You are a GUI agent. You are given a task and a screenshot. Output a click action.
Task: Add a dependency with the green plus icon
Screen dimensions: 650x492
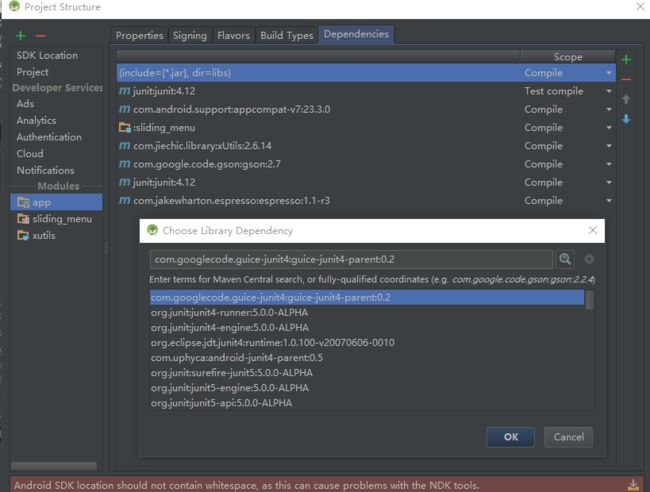[x=626, y=59]
